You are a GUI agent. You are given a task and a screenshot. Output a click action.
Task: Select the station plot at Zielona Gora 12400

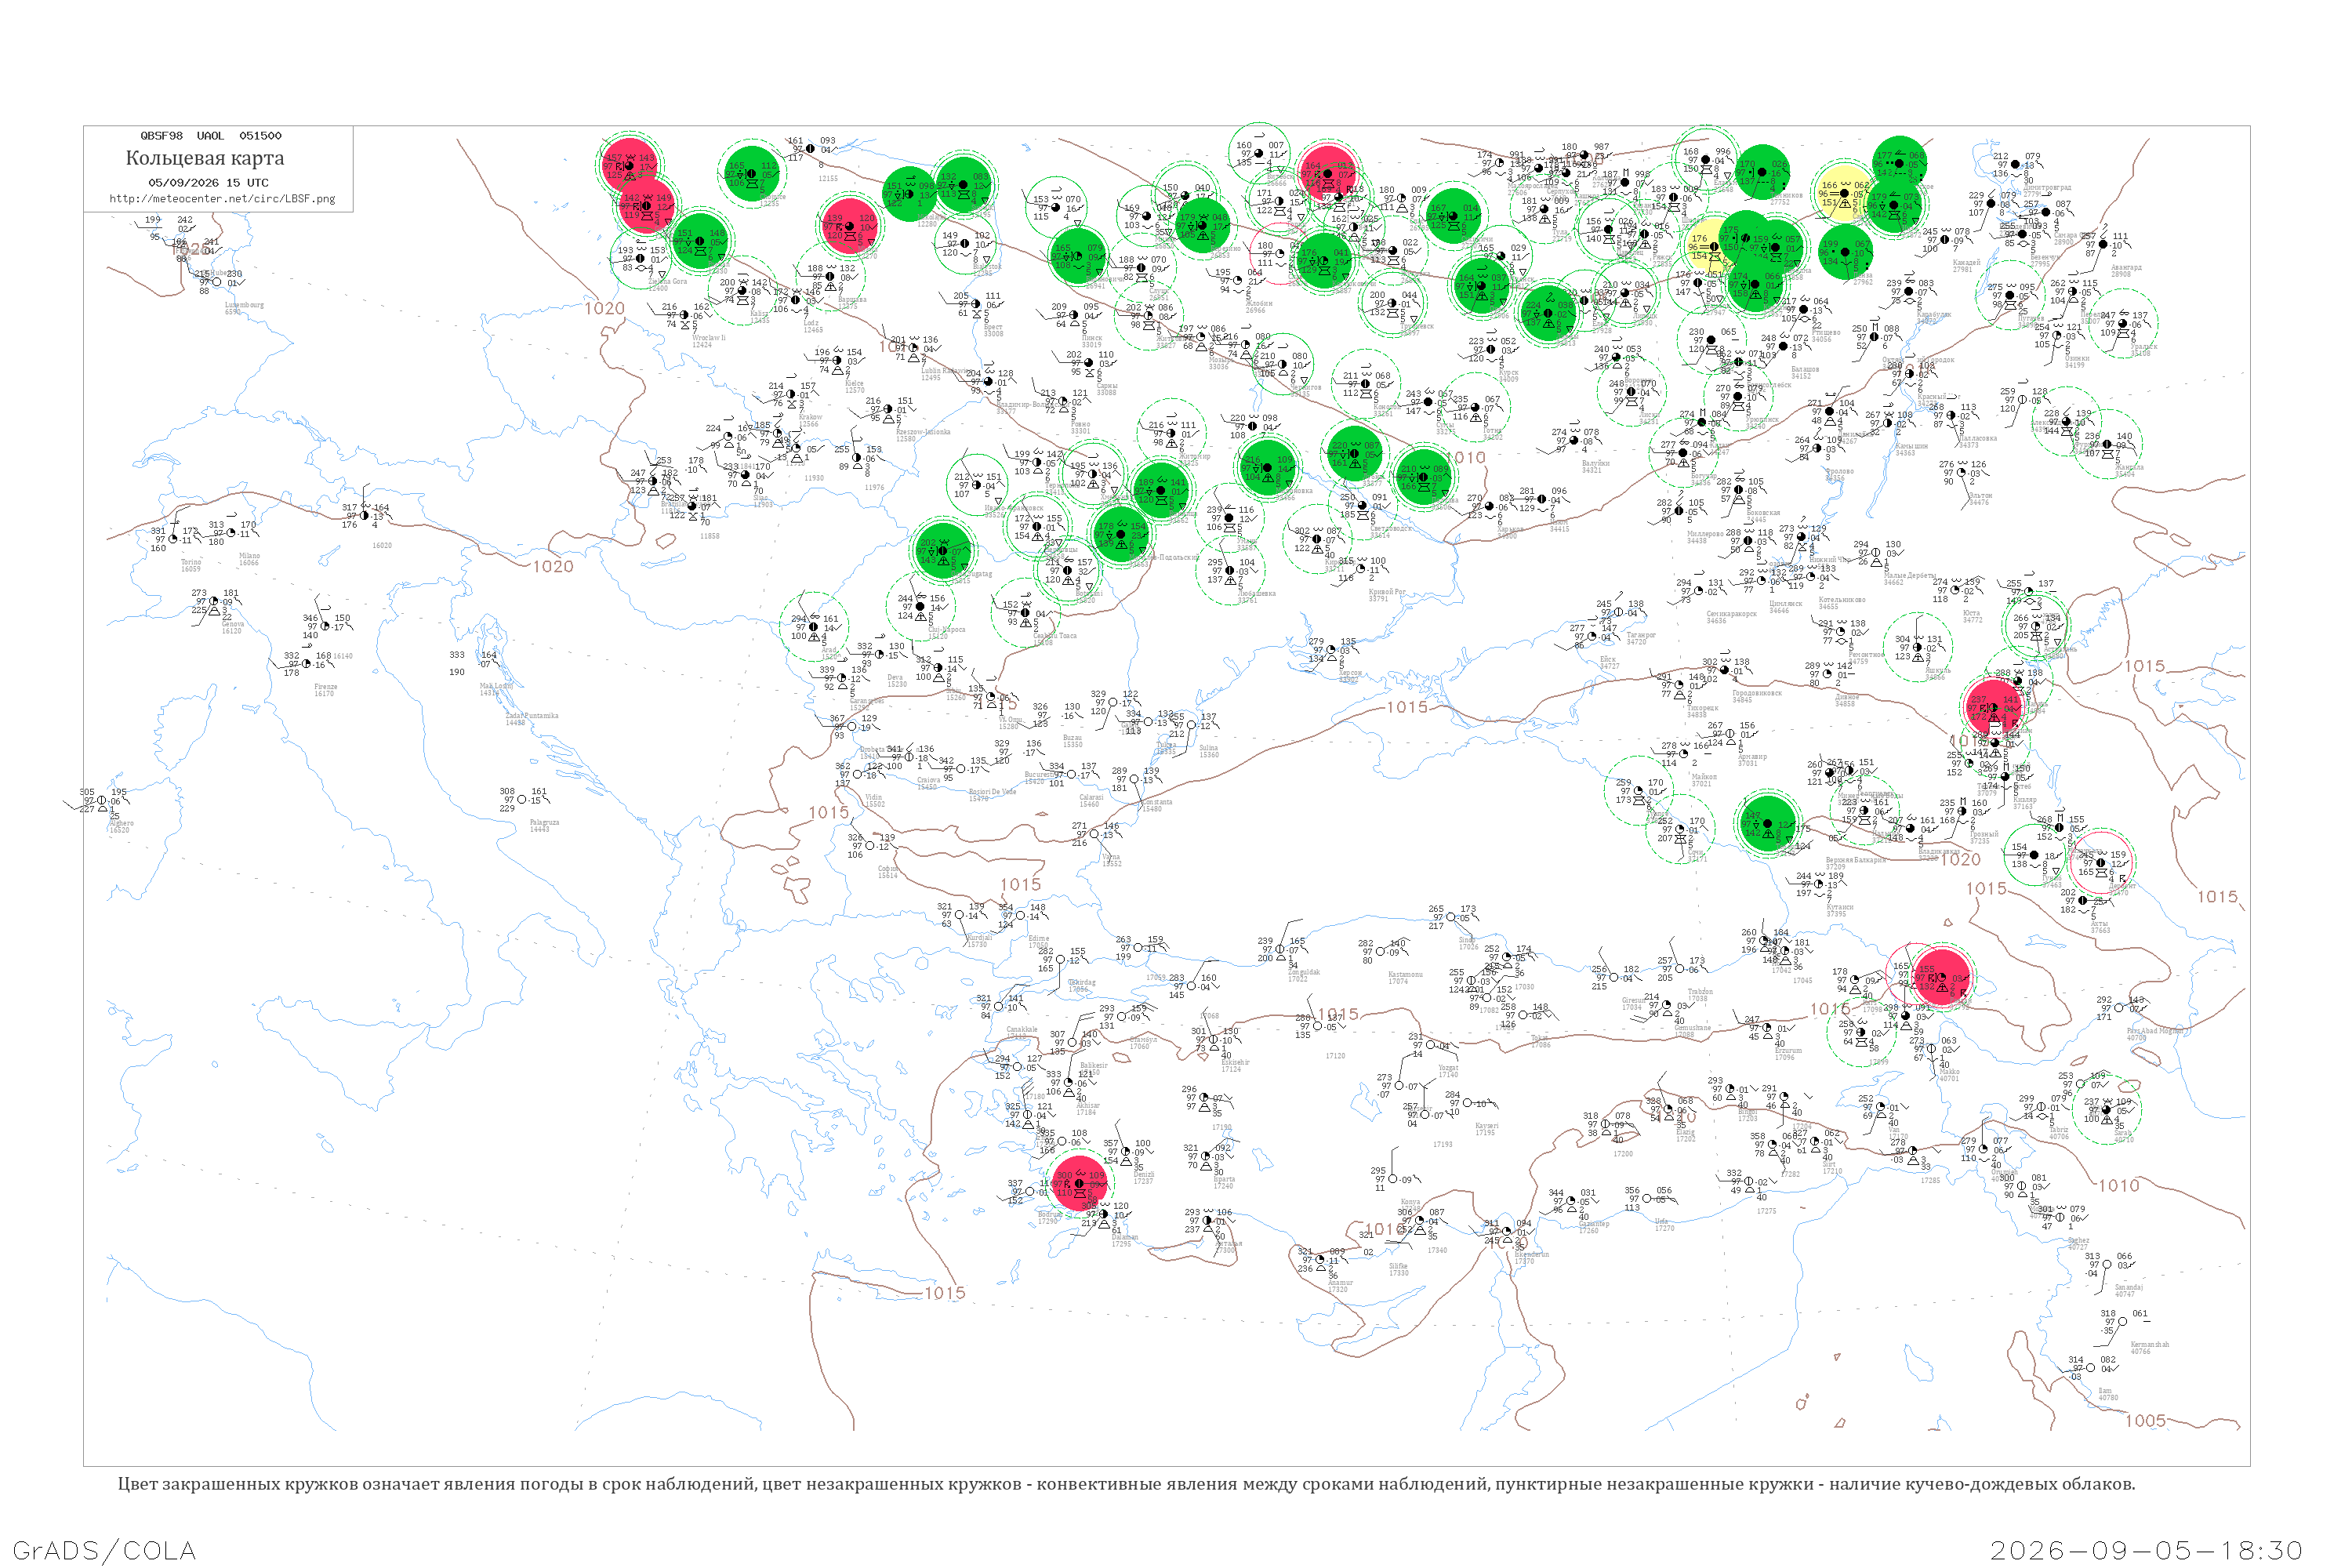tap(640, 259)
